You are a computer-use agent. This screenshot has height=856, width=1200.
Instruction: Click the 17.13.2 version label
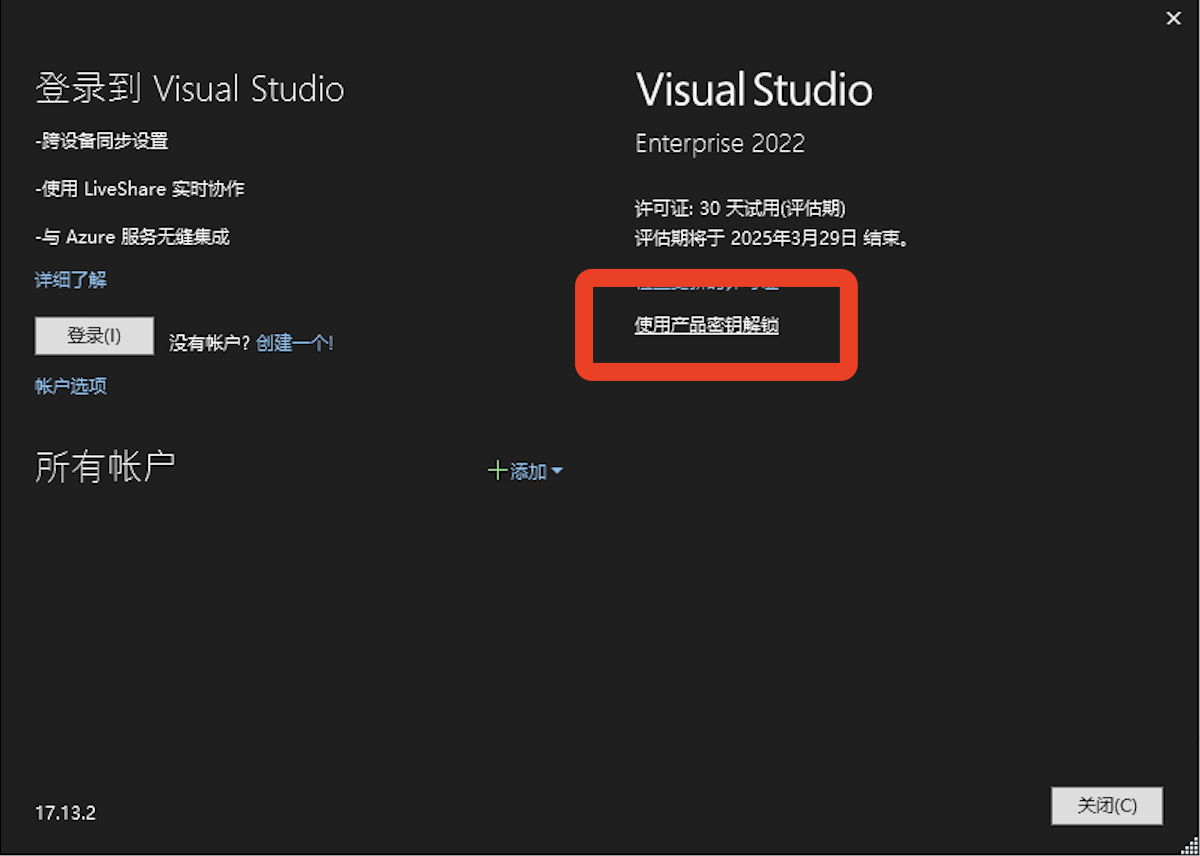pyautogui.click(x=65, y=813)
